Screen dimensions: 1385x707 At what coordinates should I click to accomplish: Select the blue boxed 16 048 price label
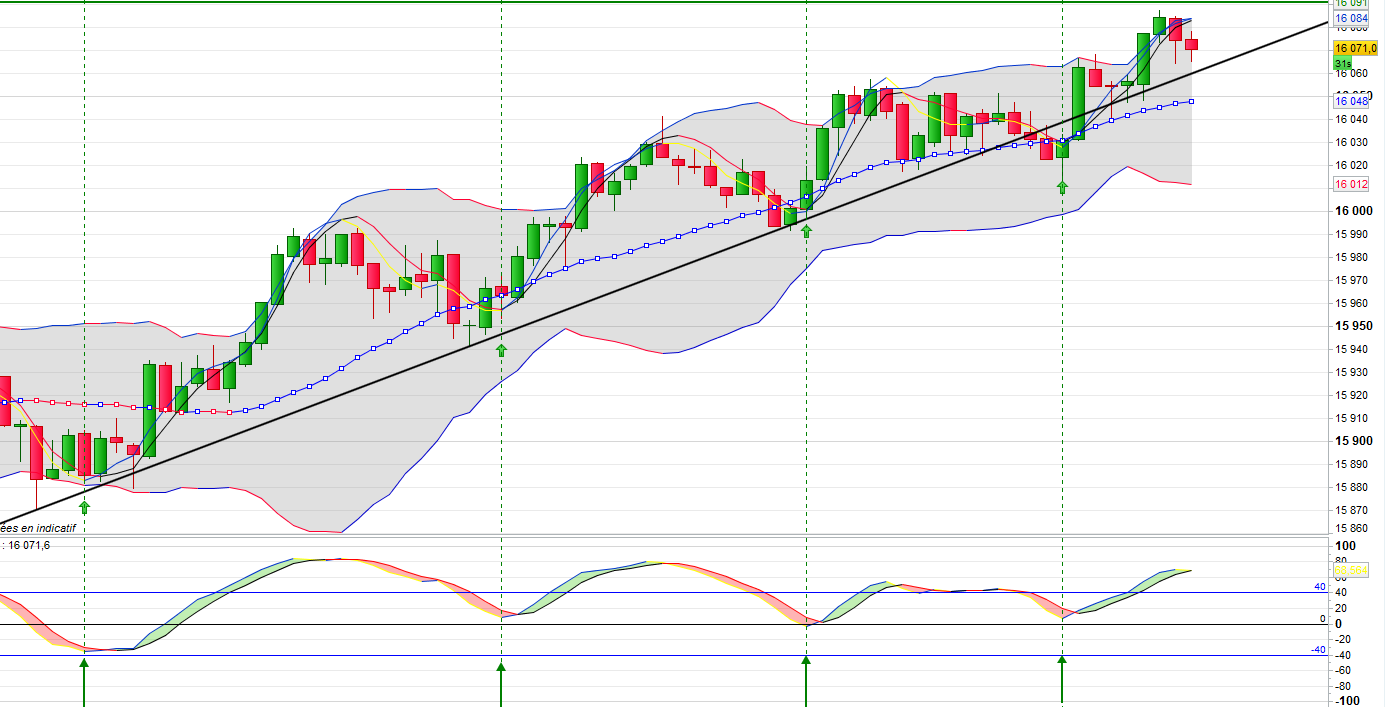coord(1352,101)
